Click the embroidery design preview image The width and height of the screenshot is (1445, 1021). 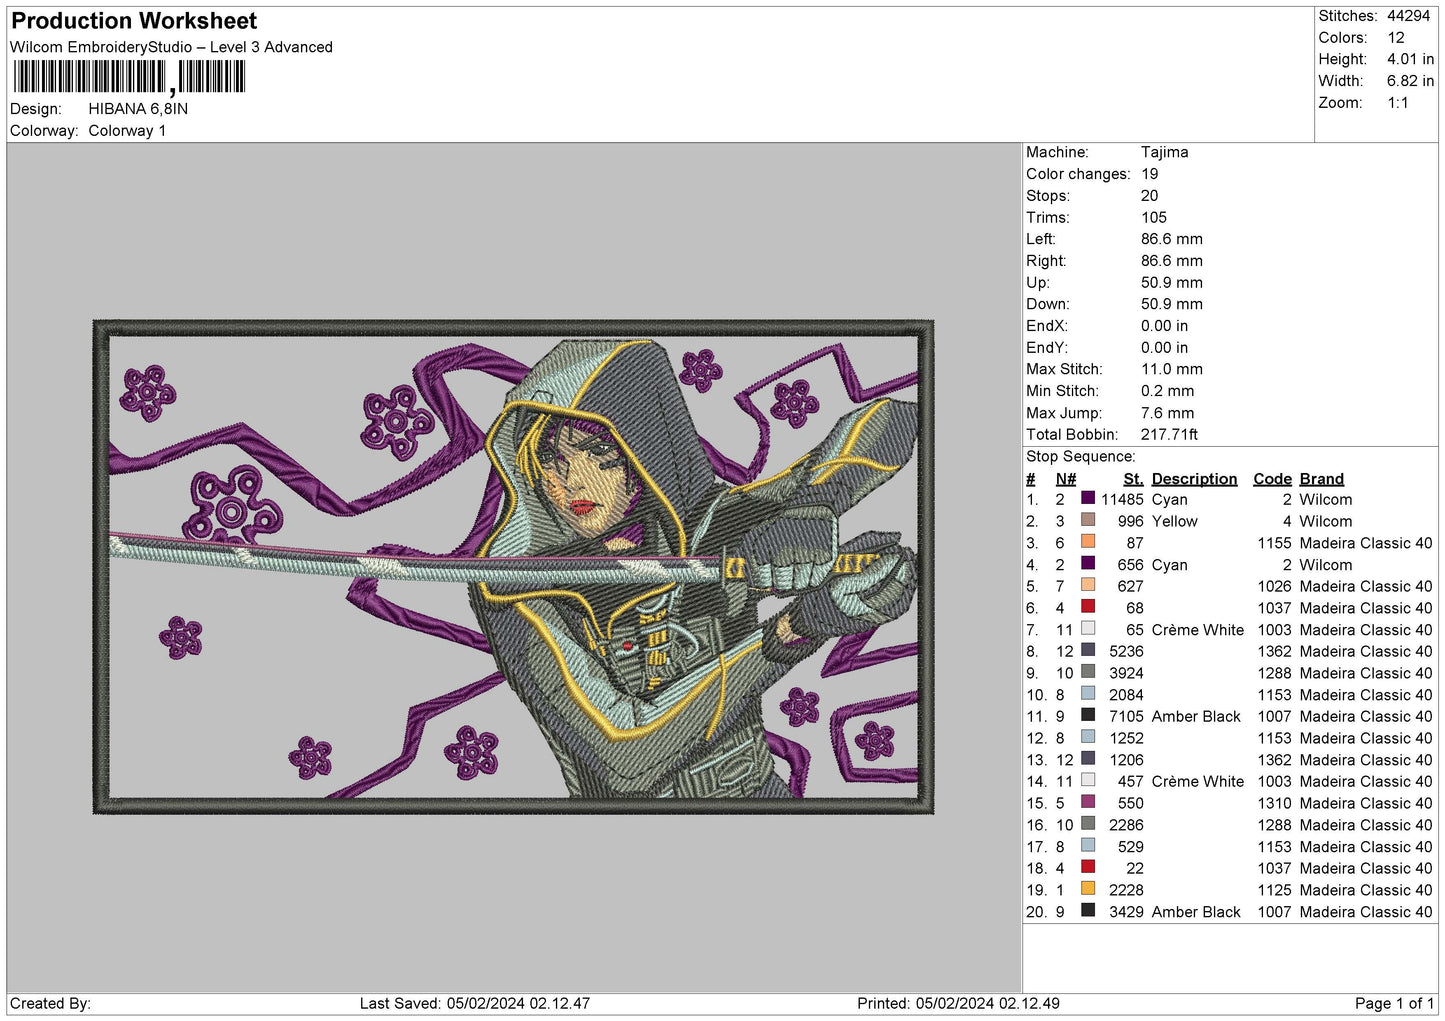pos(513,567)
